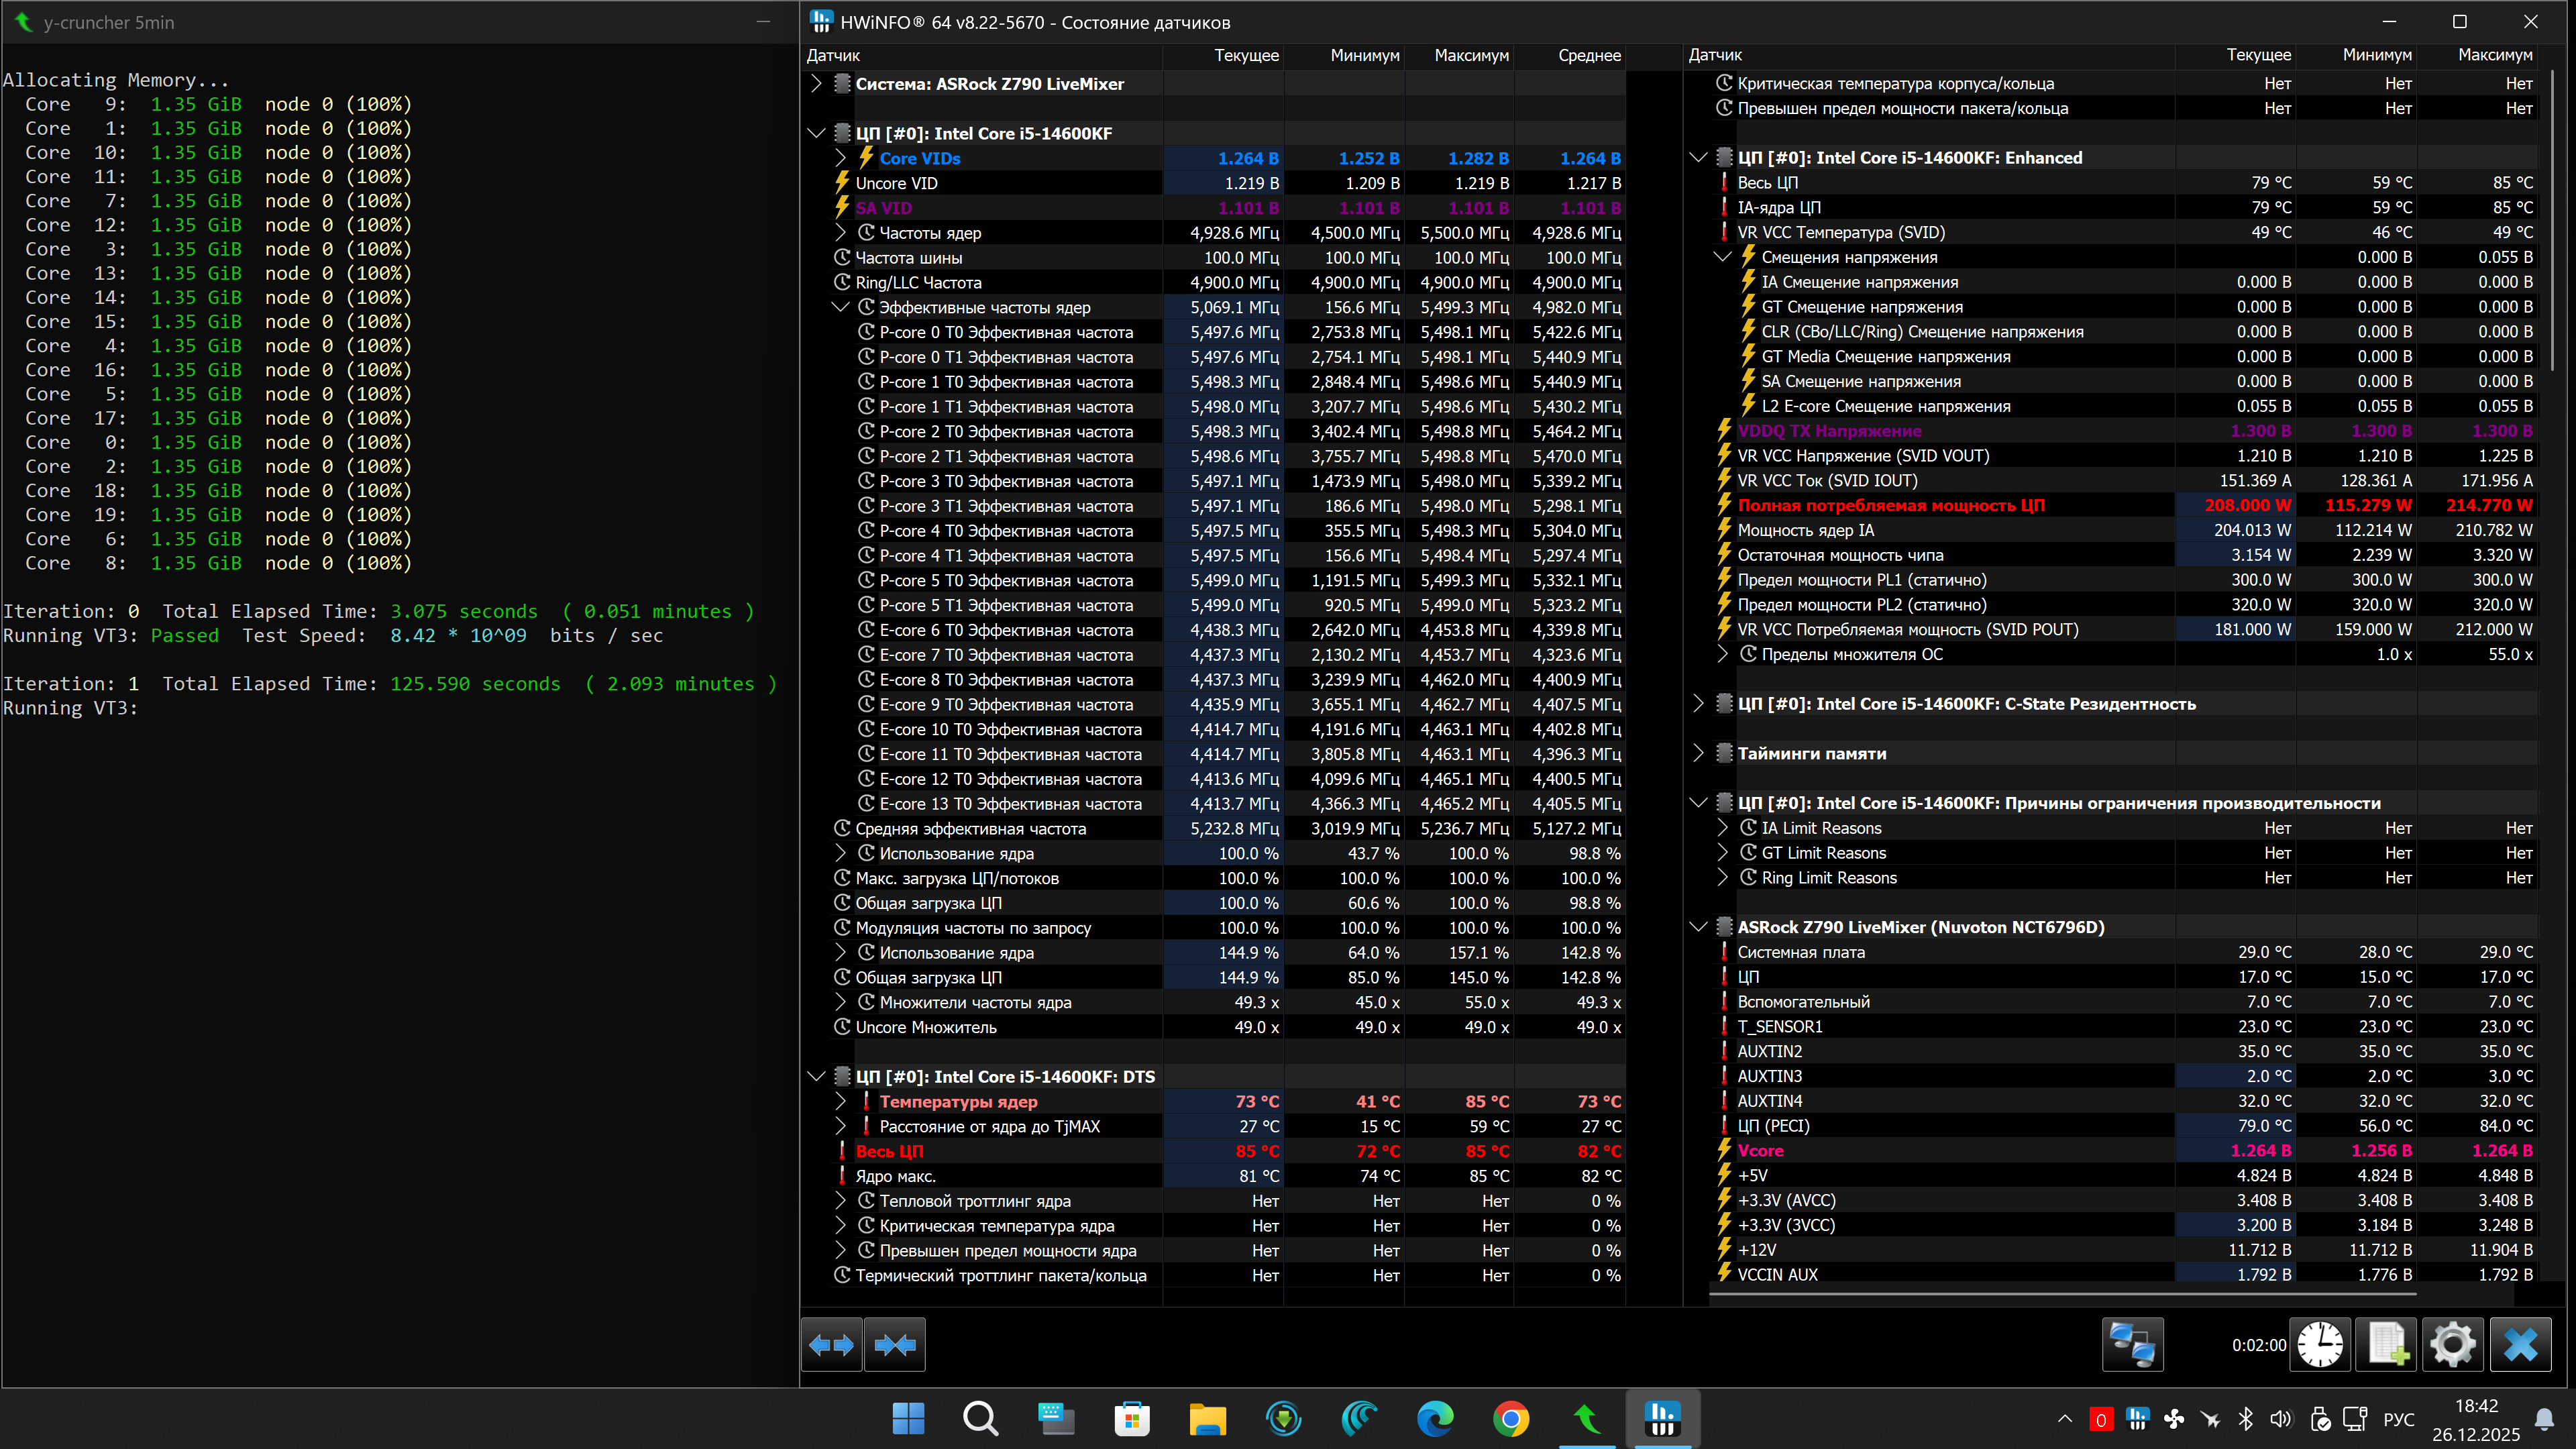Open the sensor settings gear icon
Screen dimensions: 2576x1449
point(2452,1345)
